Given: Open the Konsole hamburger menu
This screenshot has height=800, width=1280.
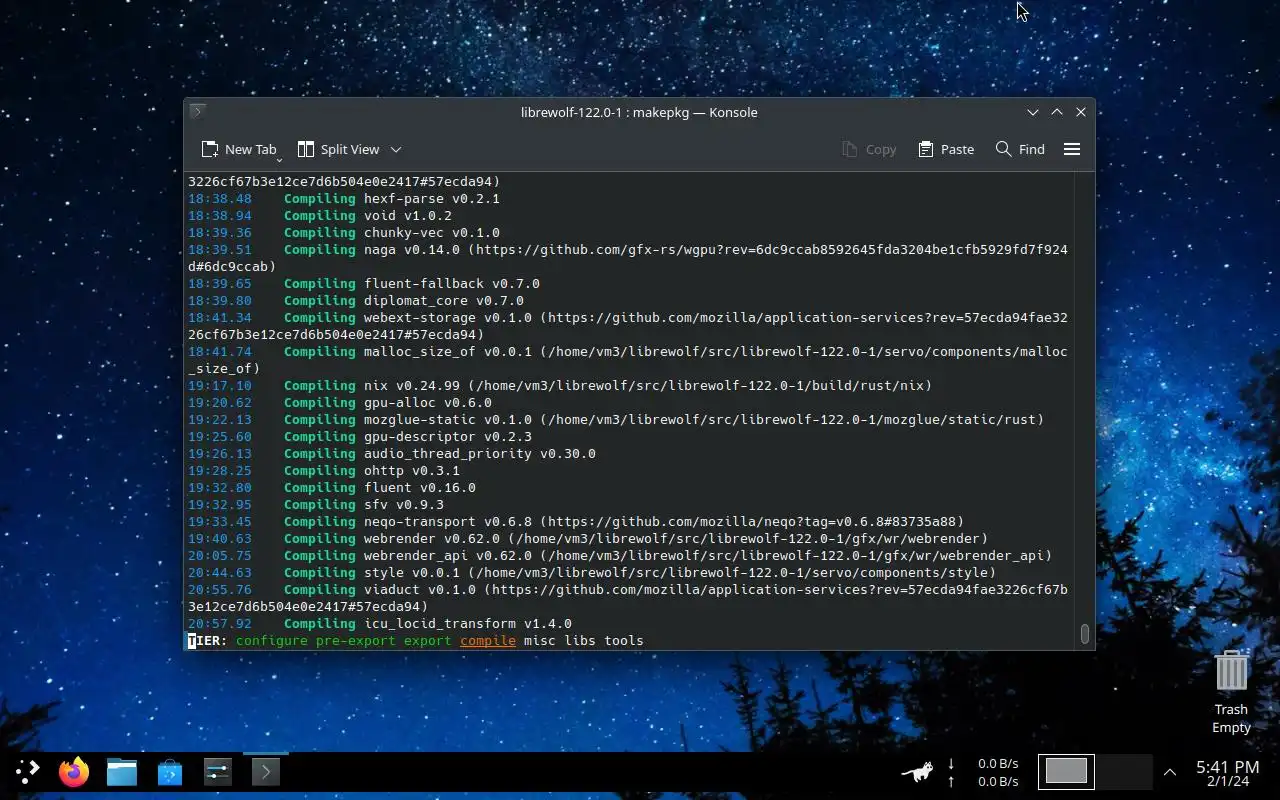Looking at the screenshot, I should click(x=1072, y=149).
